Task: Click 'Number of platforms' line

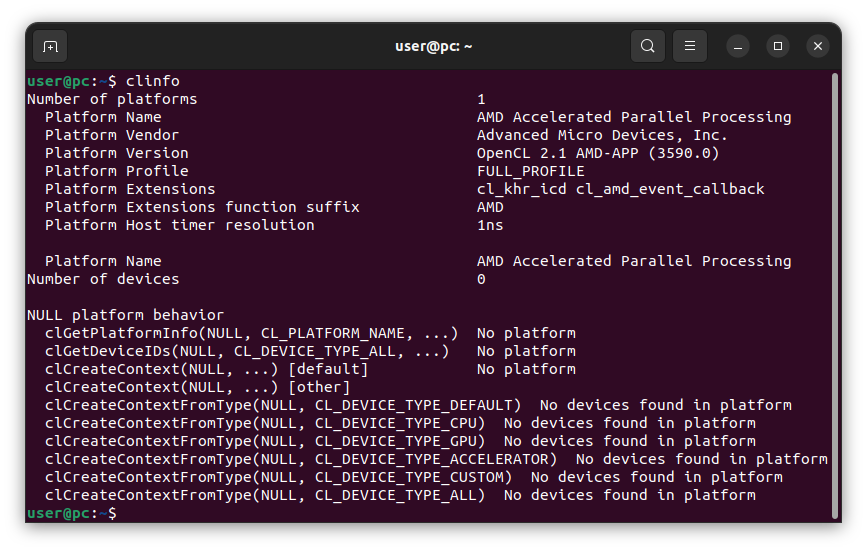Action: 256,99
